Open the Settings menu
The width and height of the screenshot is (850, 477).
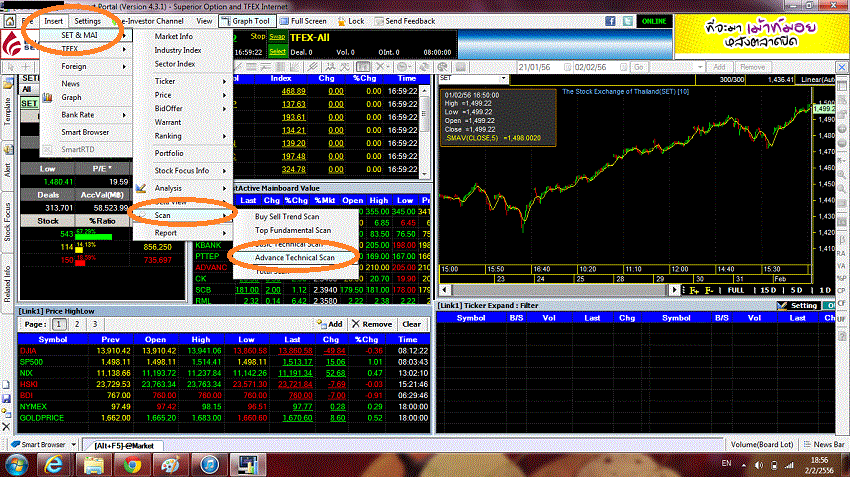pos(87,21)
